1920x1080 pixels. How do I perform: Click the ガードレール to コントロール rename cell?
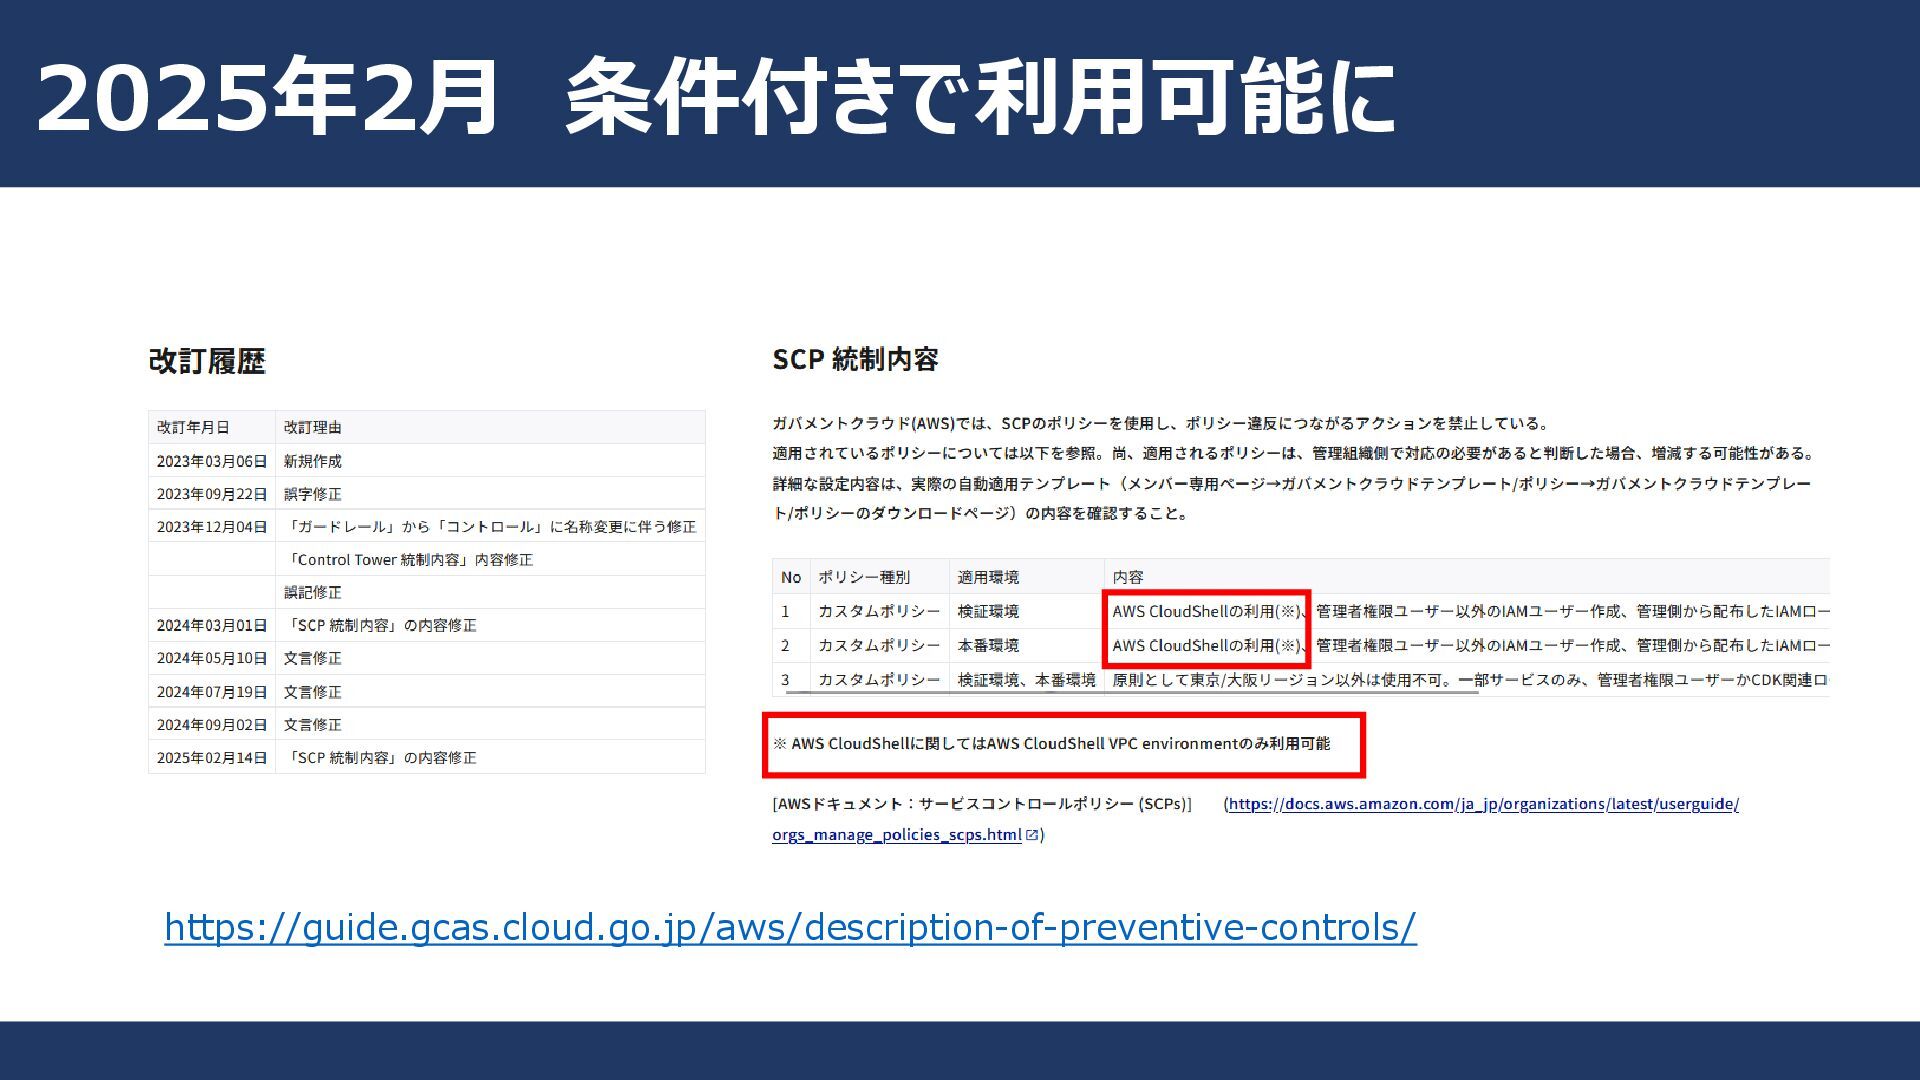click(x=490, y=526)
